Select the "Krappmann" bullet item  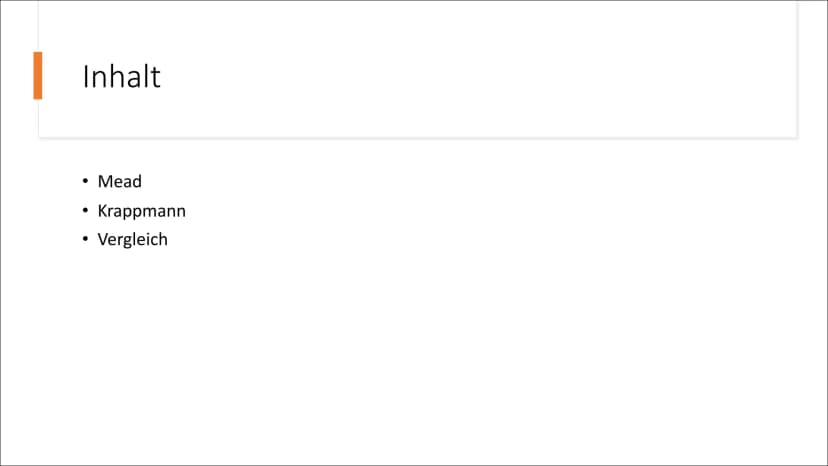pos(142,211)
